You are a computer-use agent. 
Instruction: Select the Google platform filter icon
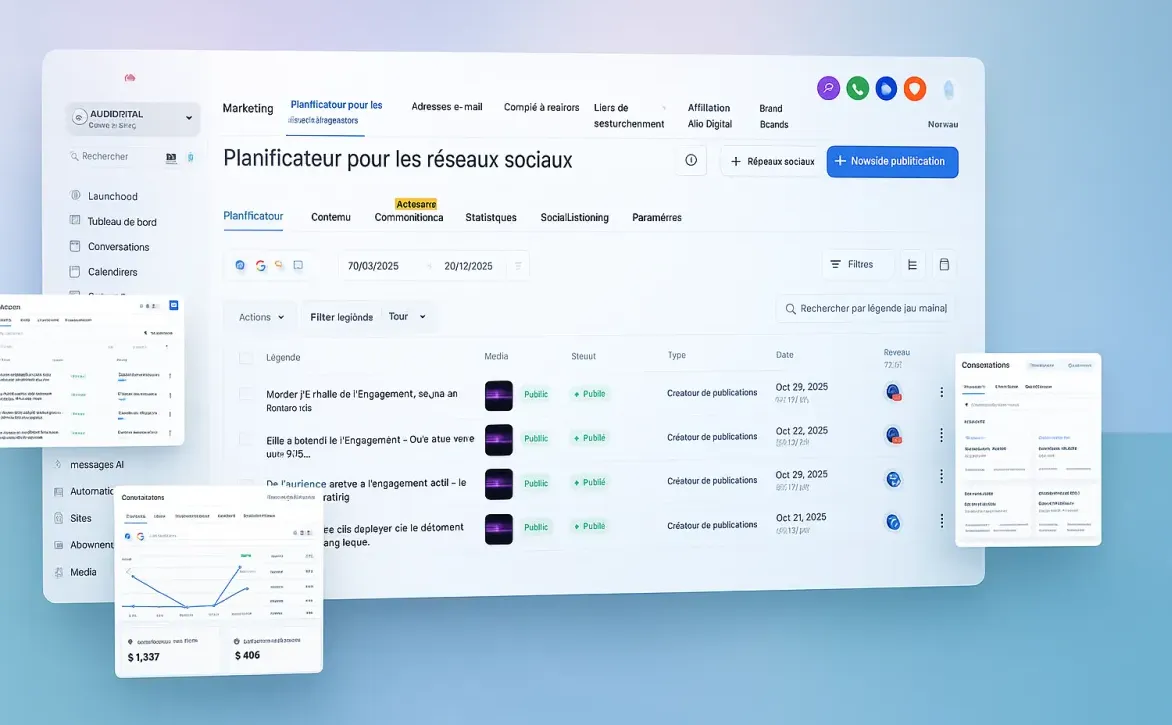[260, 265]
